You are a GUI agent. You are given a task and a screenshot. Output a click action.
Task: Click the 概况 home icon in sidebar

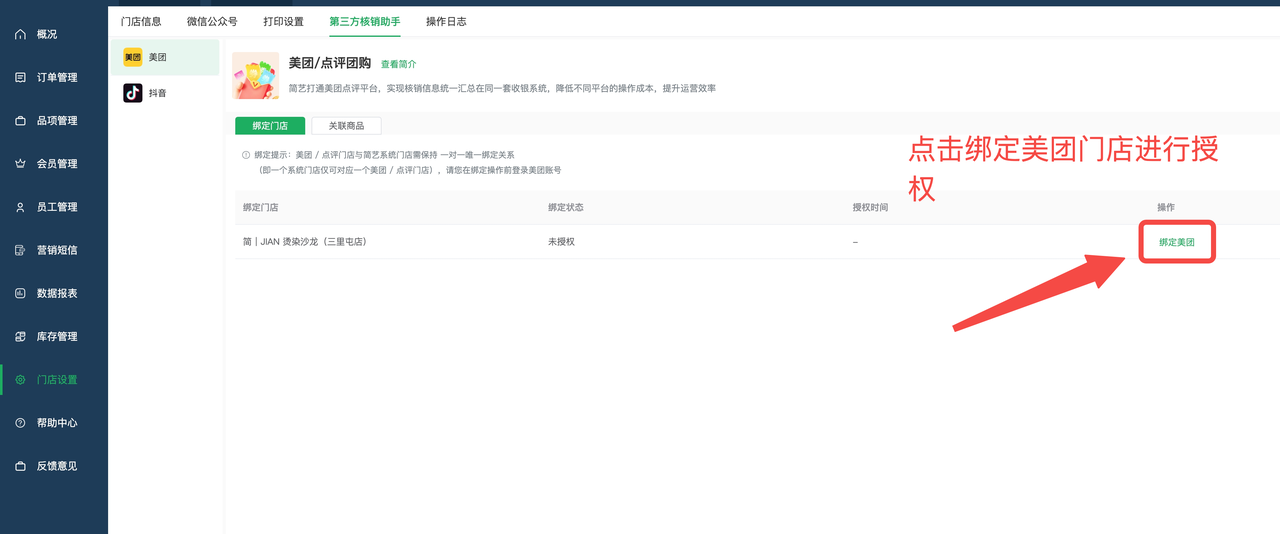[x=20, y=34]
